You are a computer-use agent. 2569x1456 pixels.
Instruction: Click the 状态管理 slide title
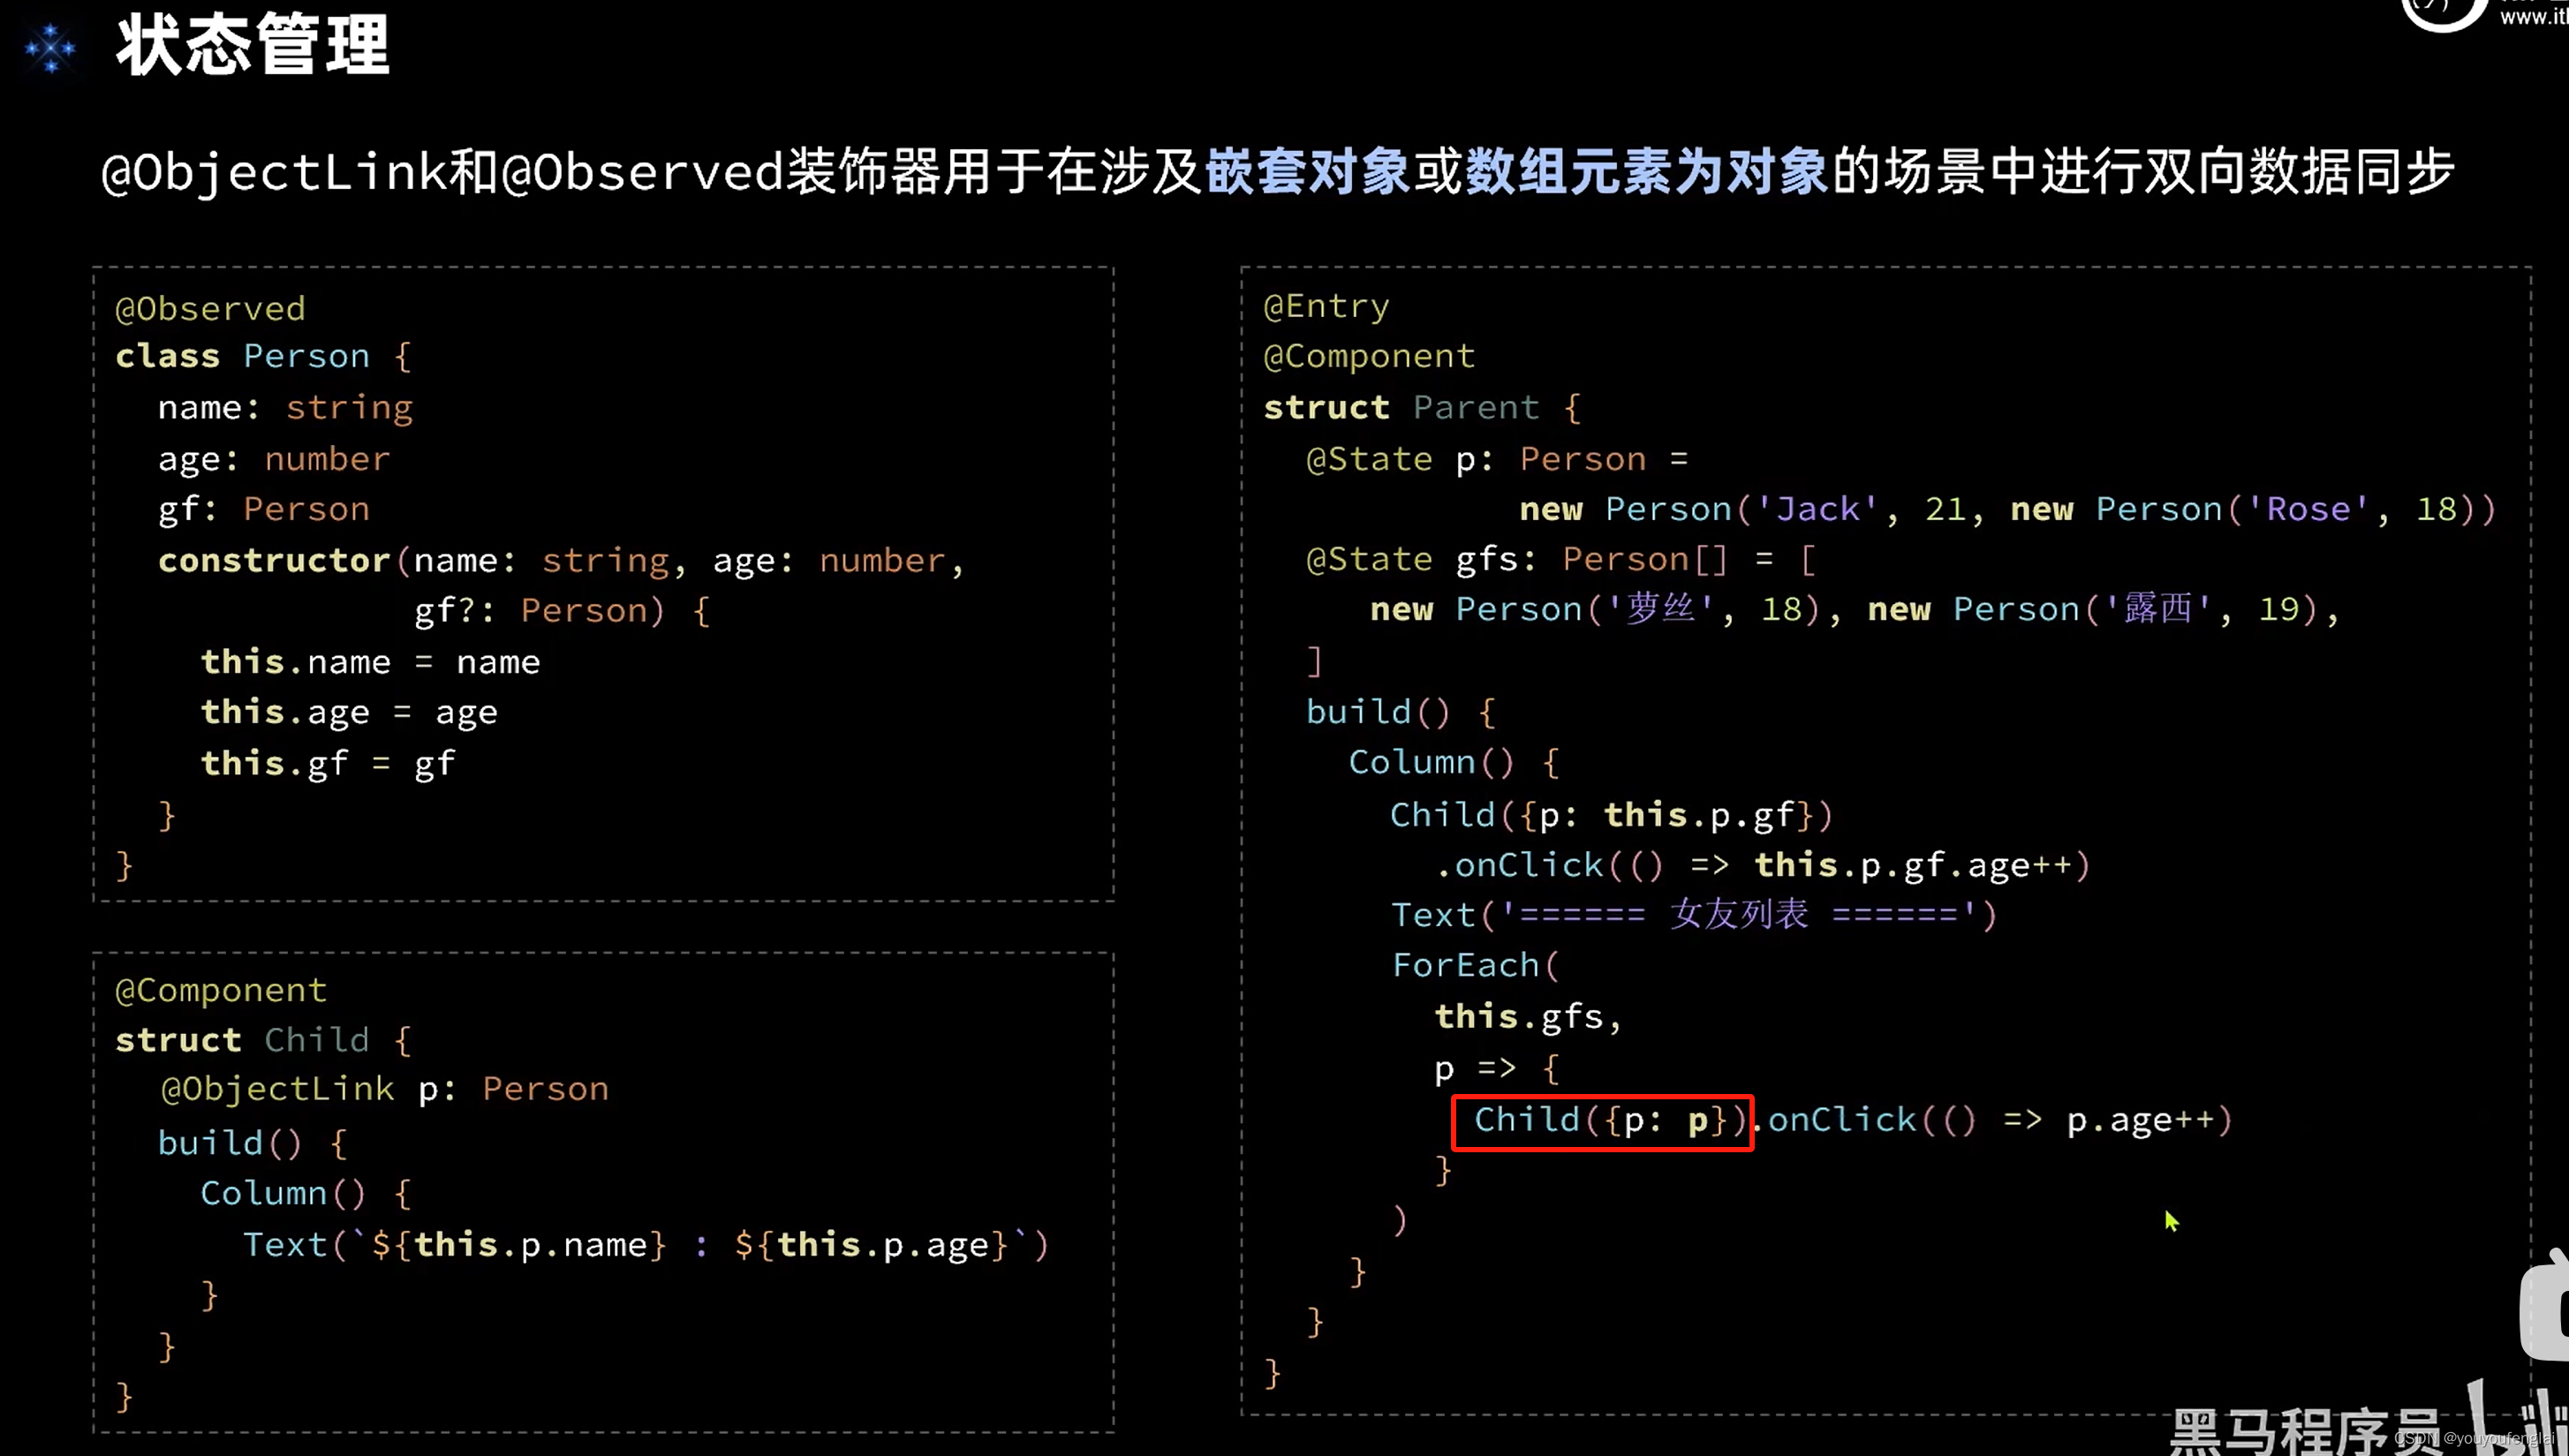(253, 46)
